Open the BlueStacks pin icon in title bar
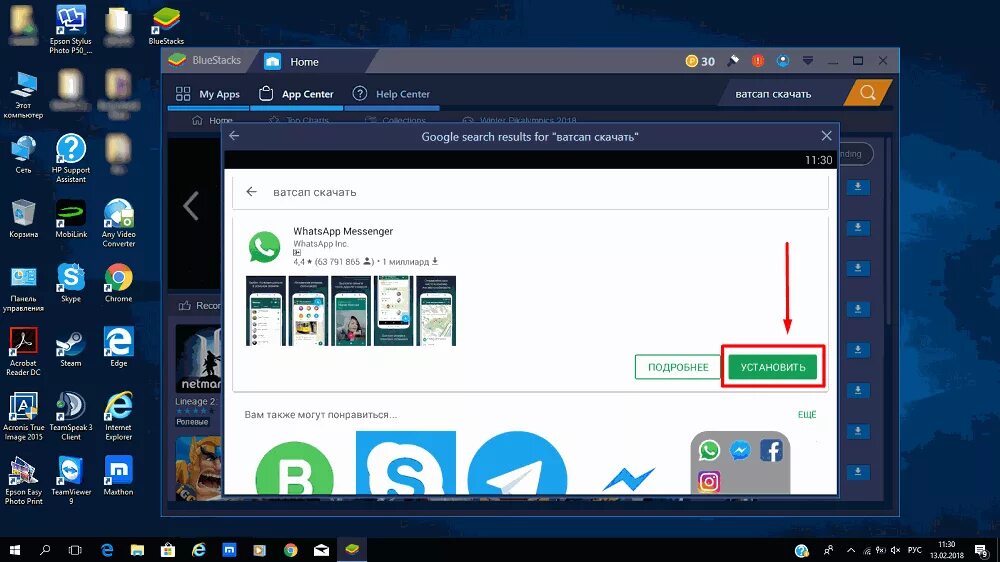The height and width of the screenshot is (562, 1000). [x=733, y=61]
